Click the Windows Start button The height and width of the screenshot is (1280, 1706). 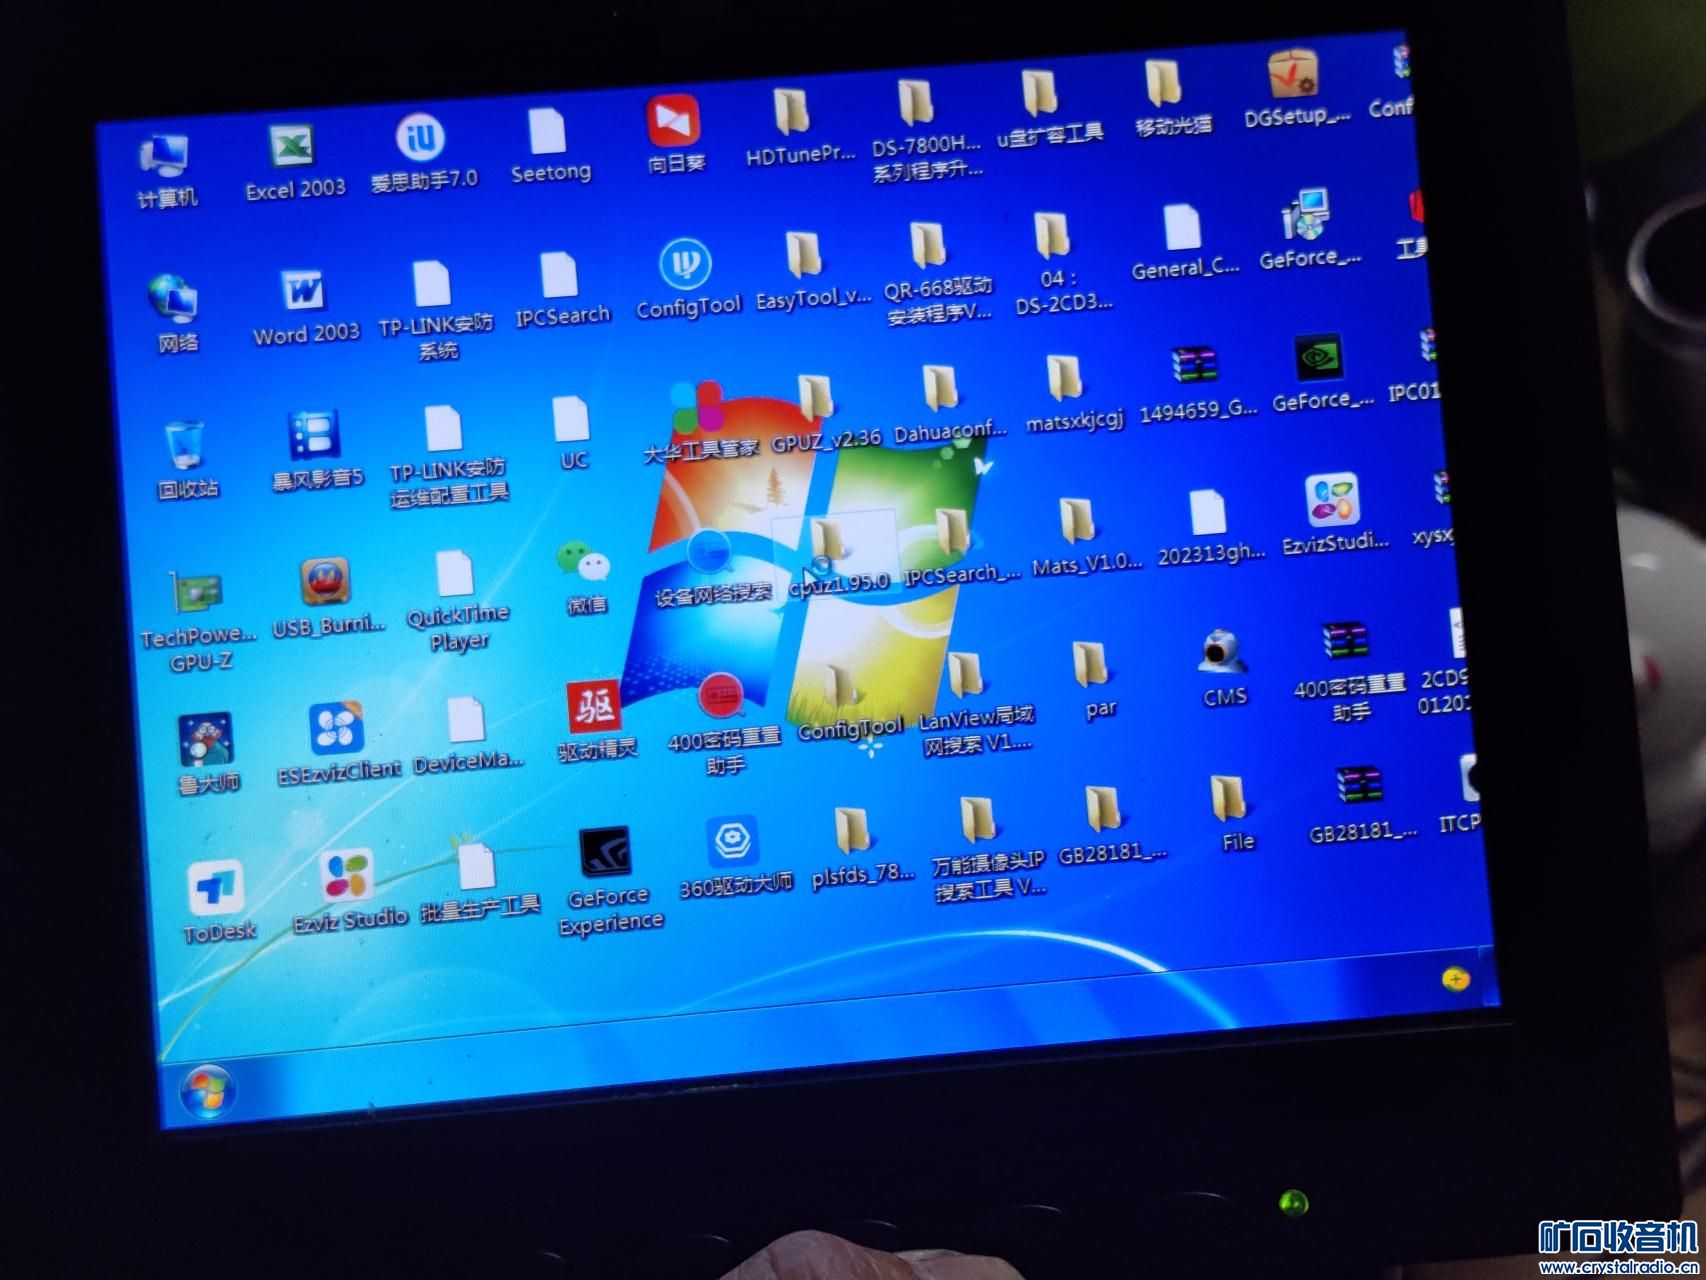(x=208, y=1093)
